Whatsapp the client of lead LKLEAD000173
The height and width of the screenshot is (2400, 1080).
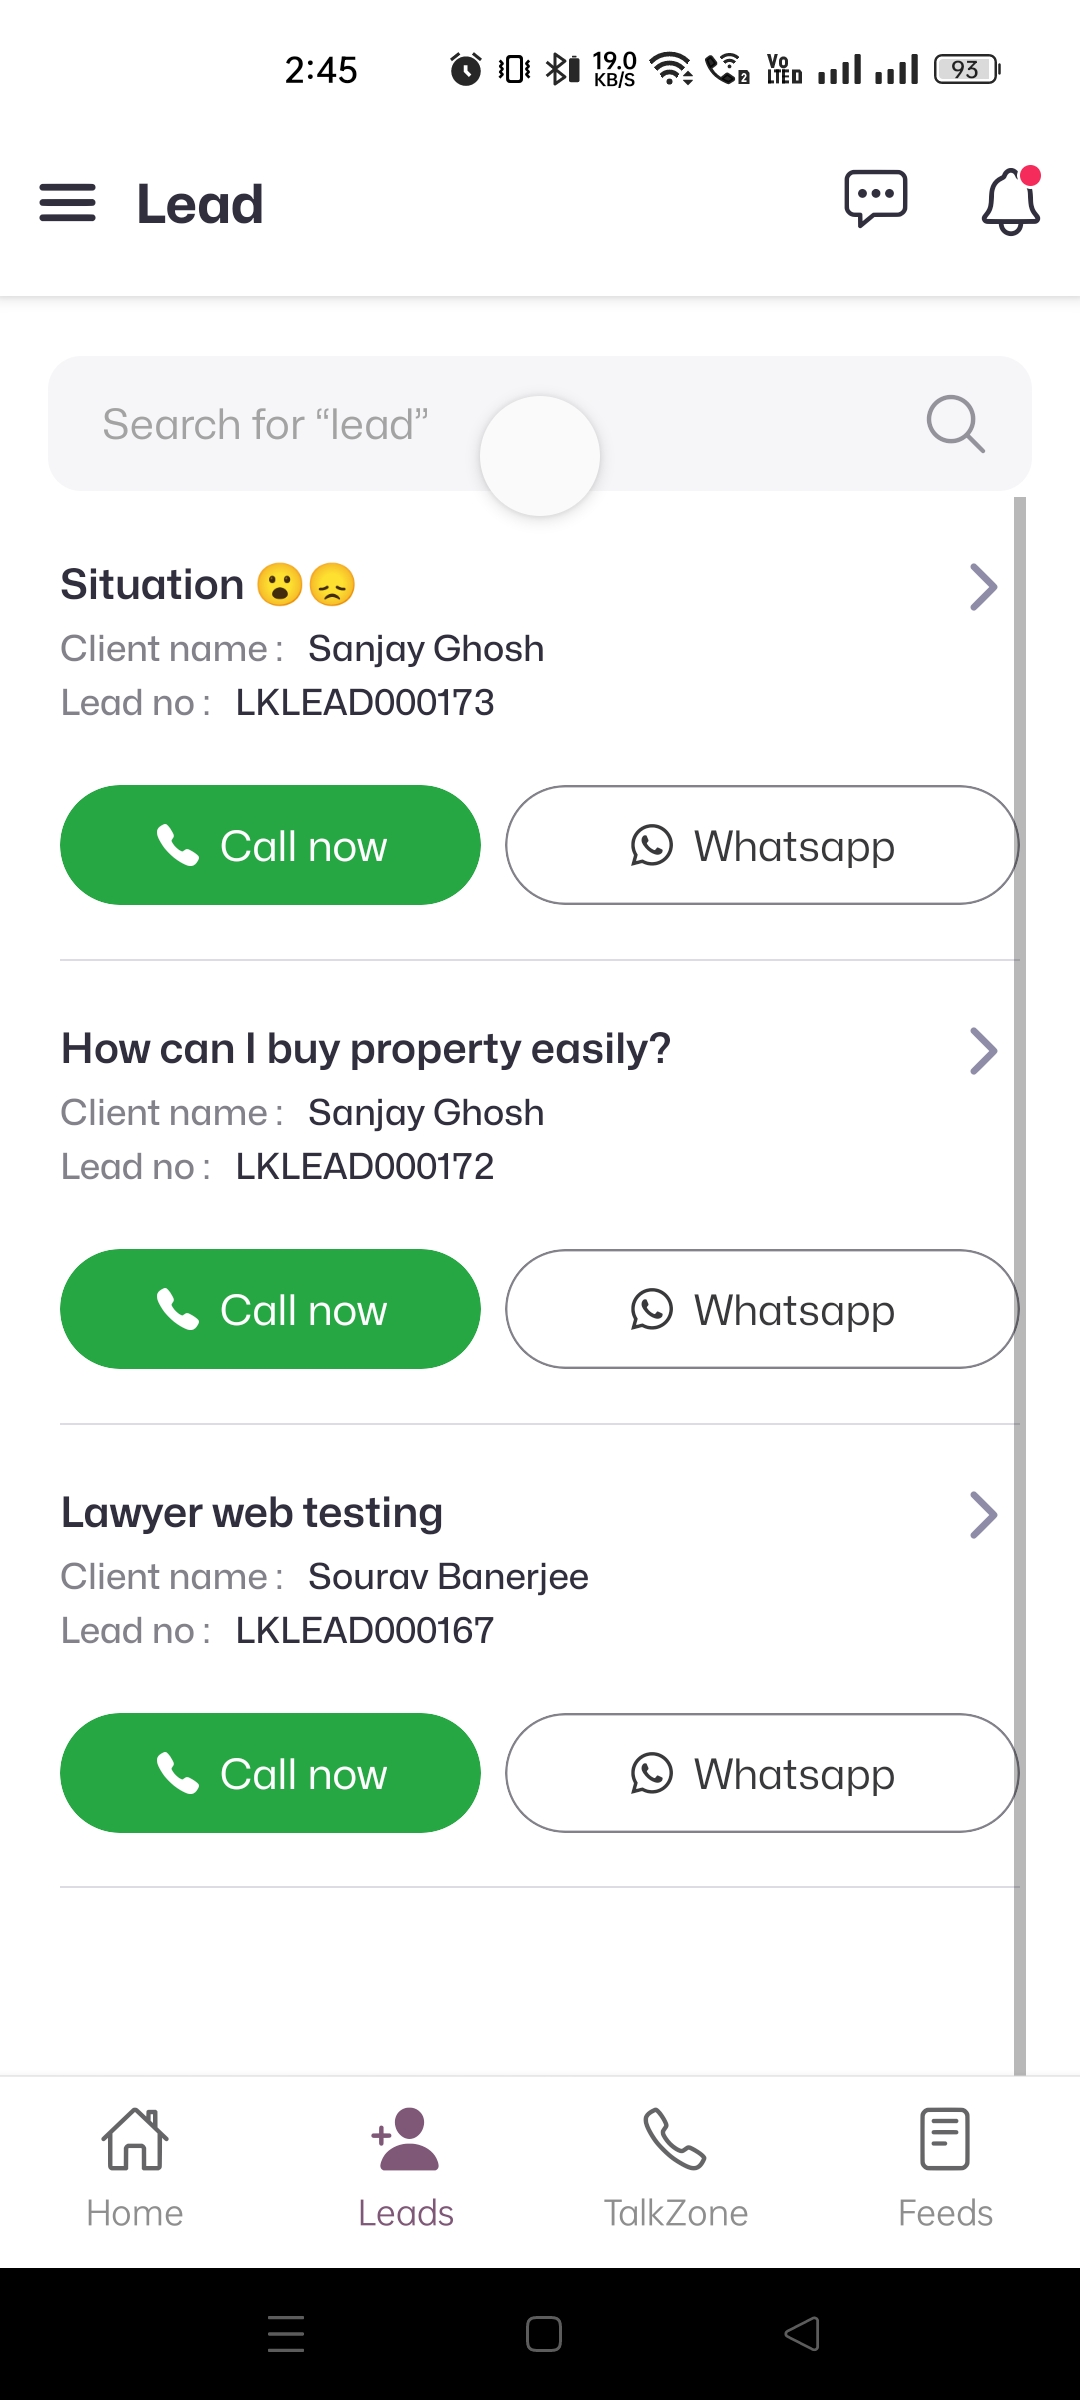point(762,845)
